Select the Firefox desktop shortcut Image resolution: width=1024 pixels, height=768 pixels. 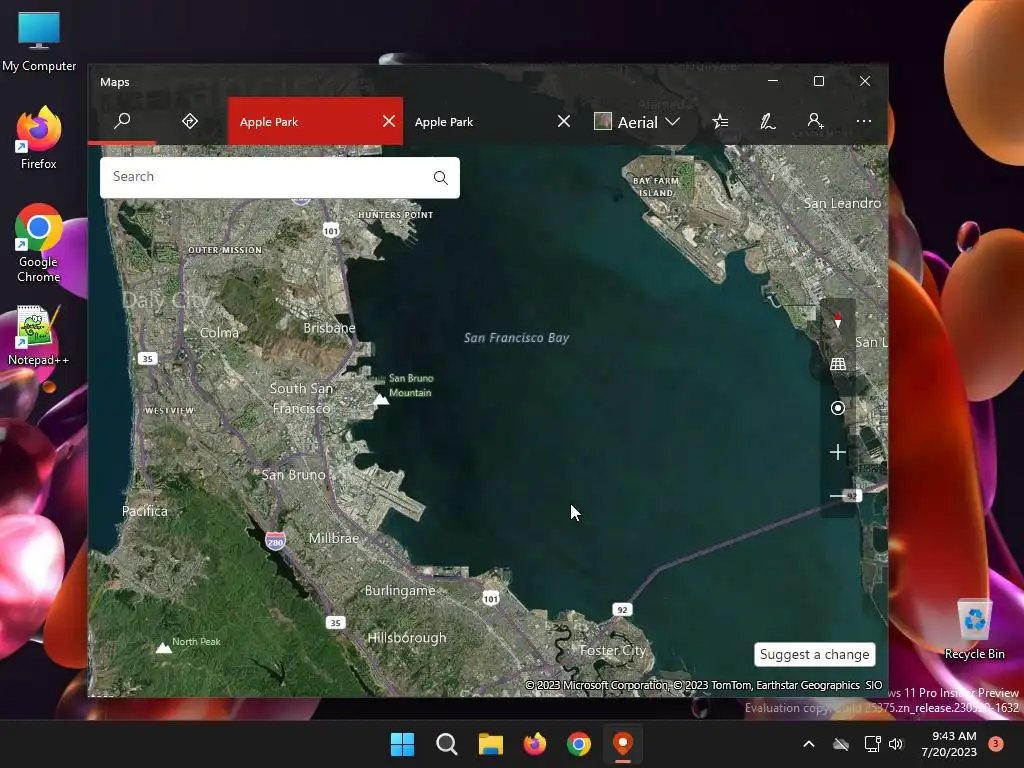39,138
